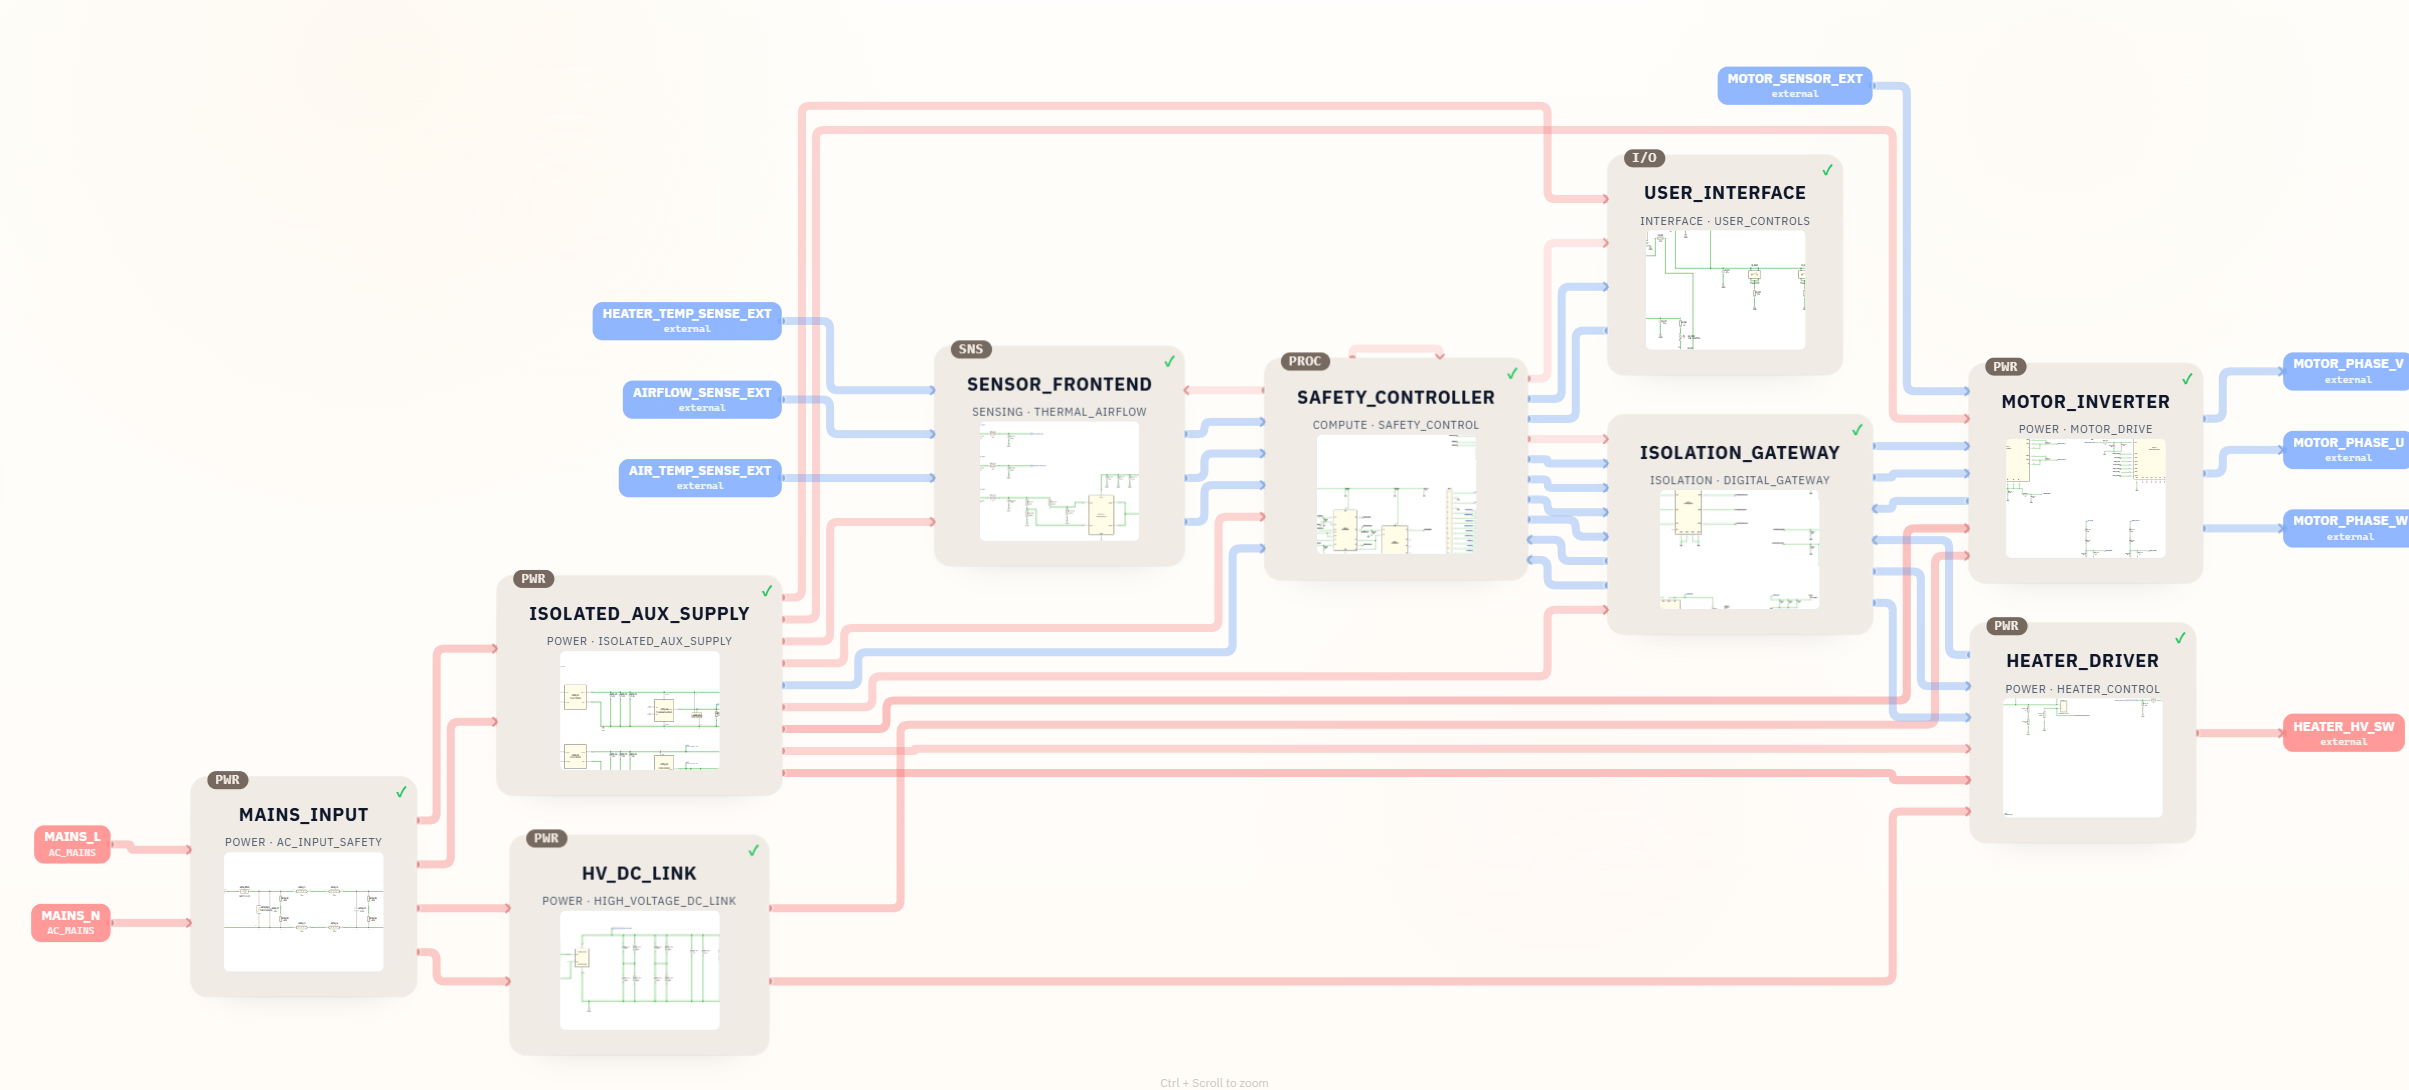
Task: Click the HV_DC_LINK block title
Action: 640,874
